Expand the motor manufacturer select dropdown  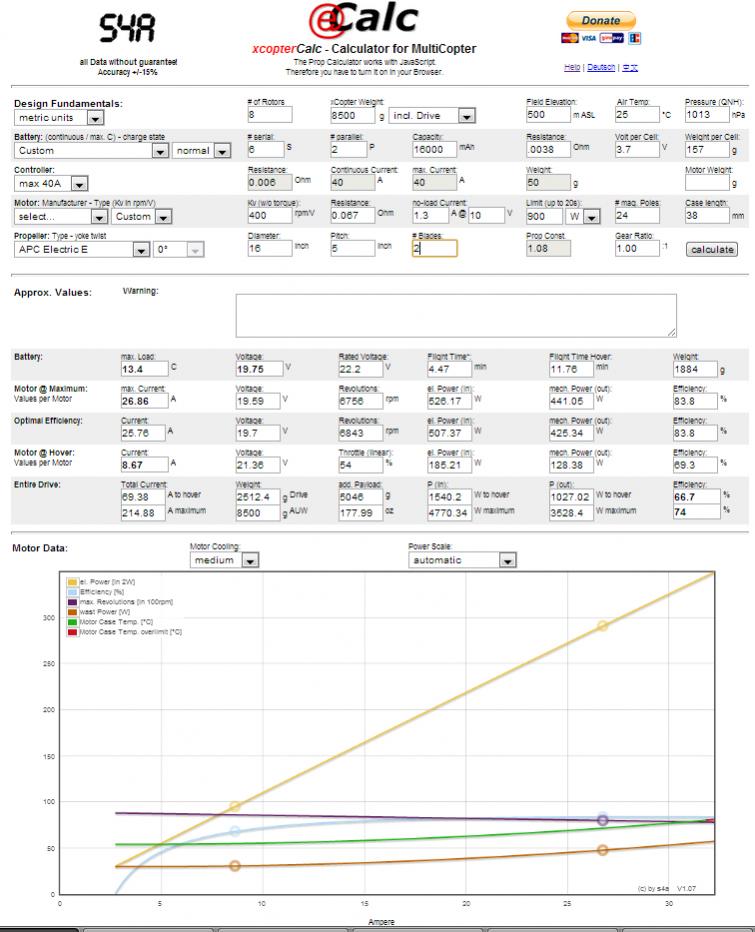[60, 216]
